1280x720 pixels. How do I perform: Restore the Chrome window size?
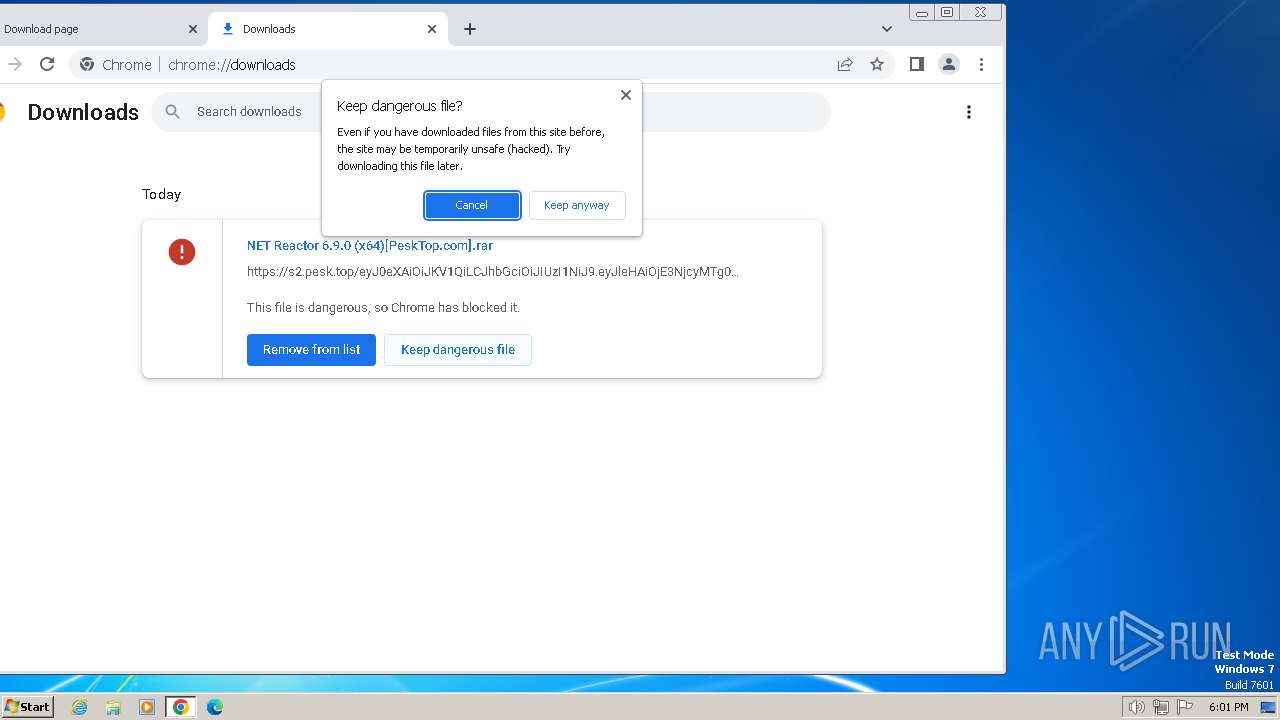click(x=947, y=12)
